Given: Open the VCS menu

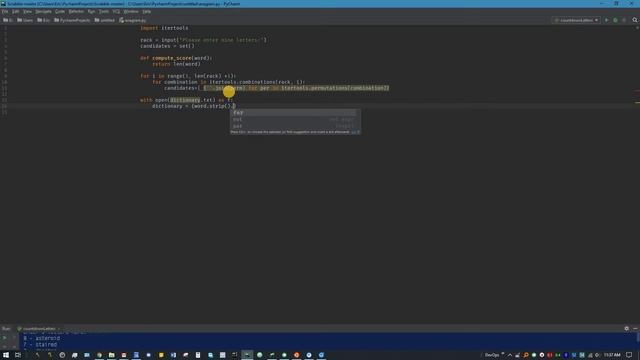Looking at the screenshot, I should [x=116, y=11].
